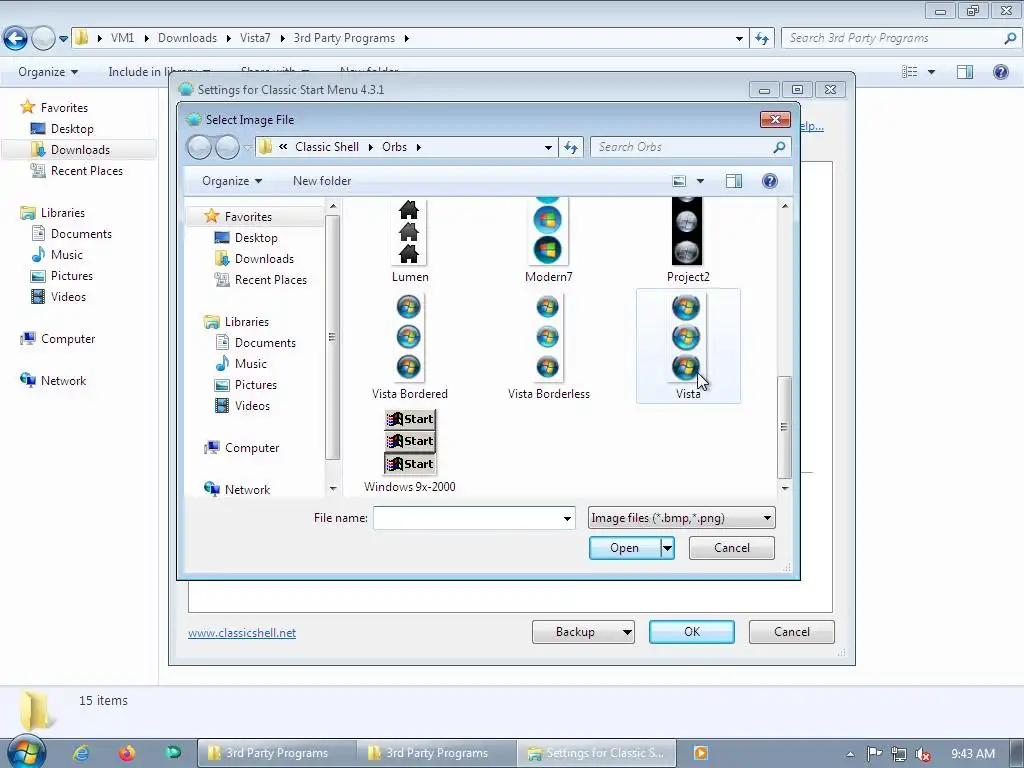The height and width of the screenshot is (768, 1024).
Task: Select Downloads in file dialog navigation pane
Action: coord(264,259)
